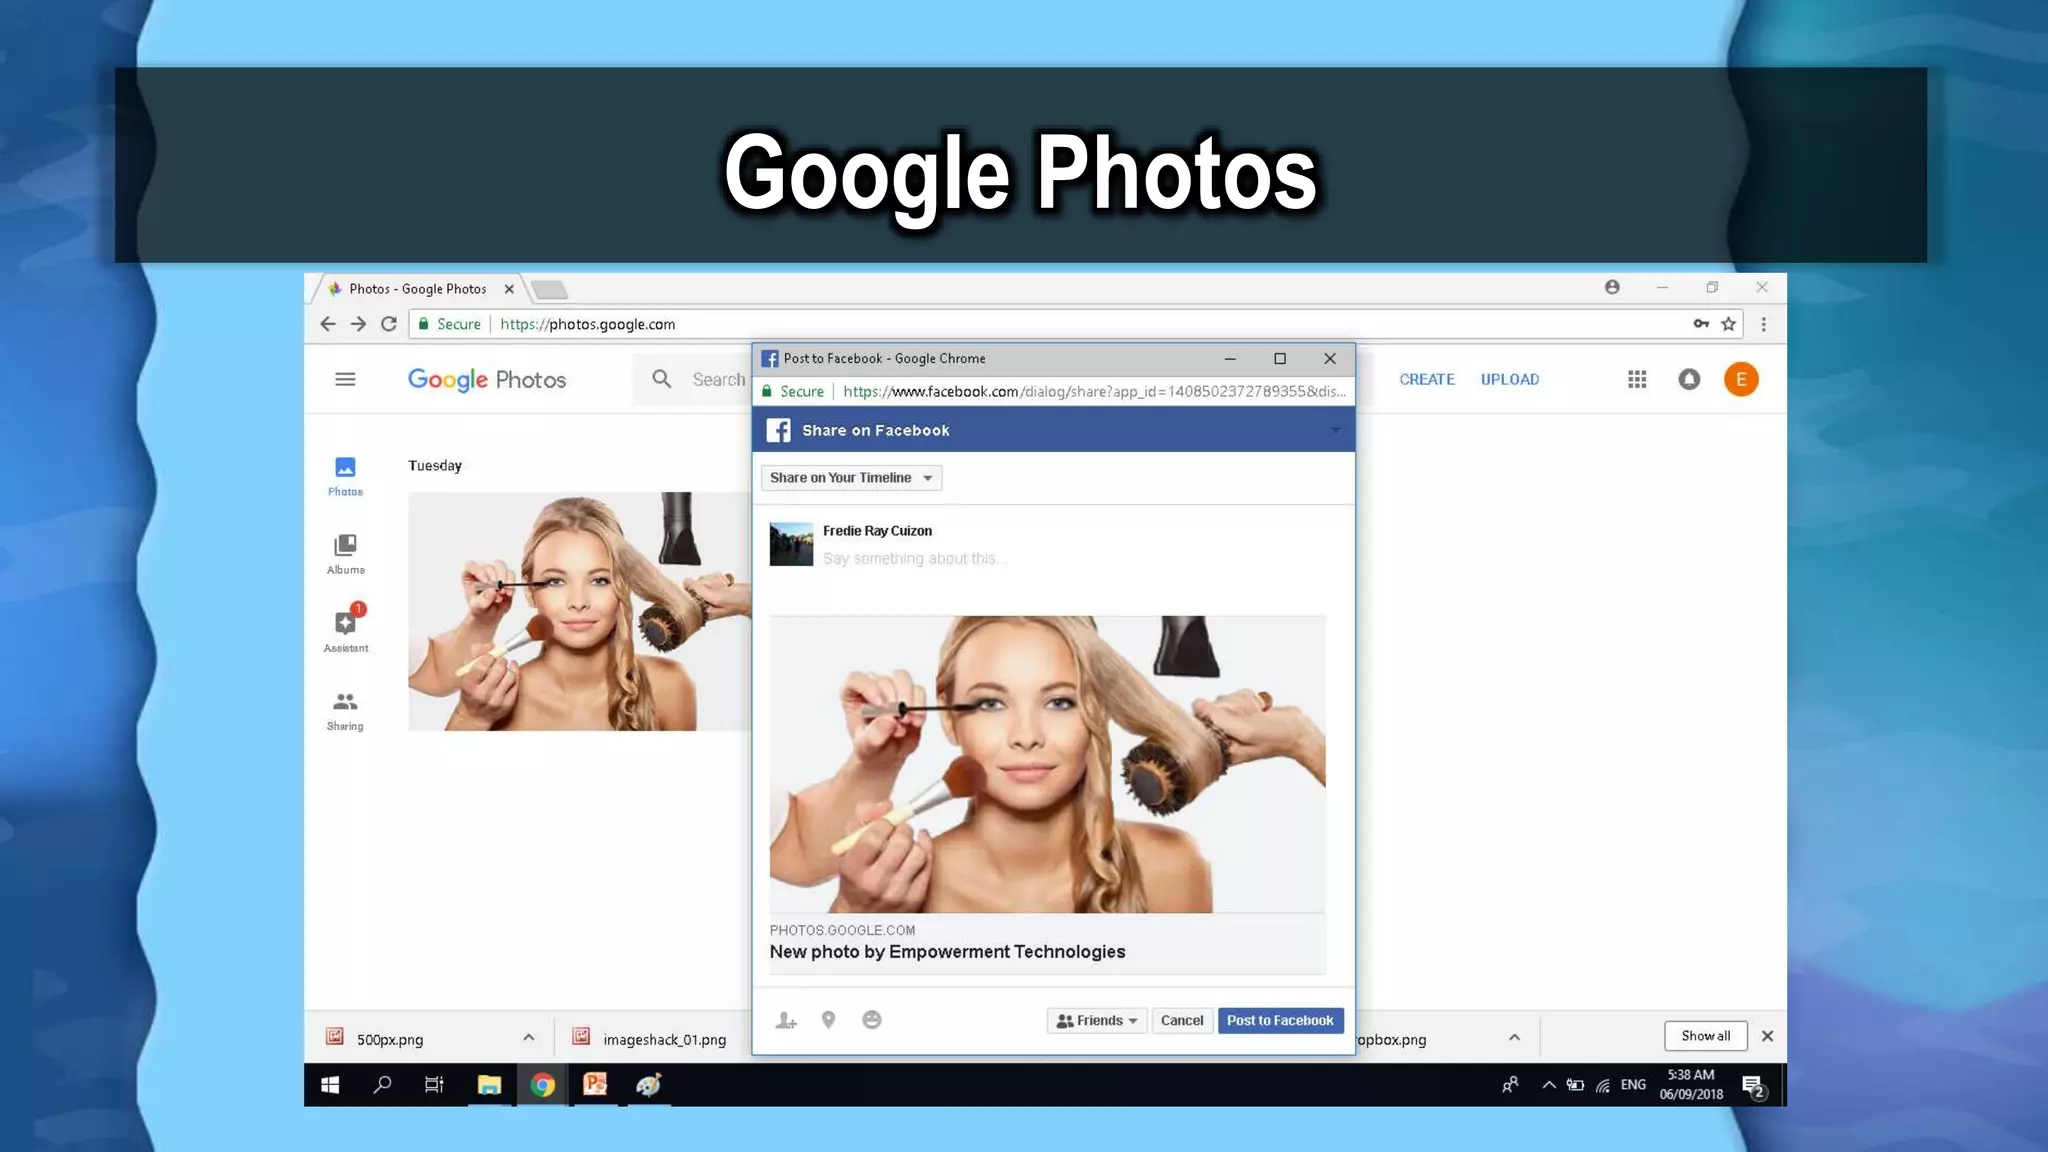The width and height of the screenshot is (2048, 1152).
Task: Click the browser back arrow
Action: click(328, 324)
